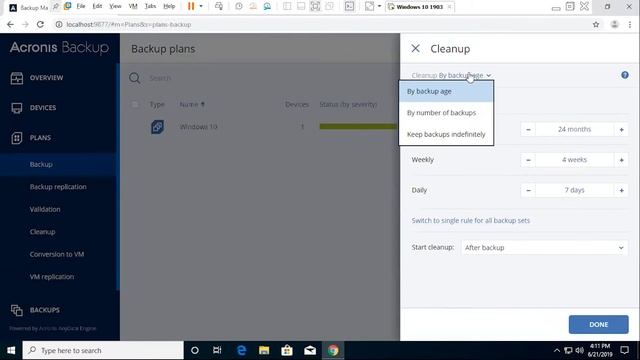Click the browser address bar

click(x=322, y=24)
